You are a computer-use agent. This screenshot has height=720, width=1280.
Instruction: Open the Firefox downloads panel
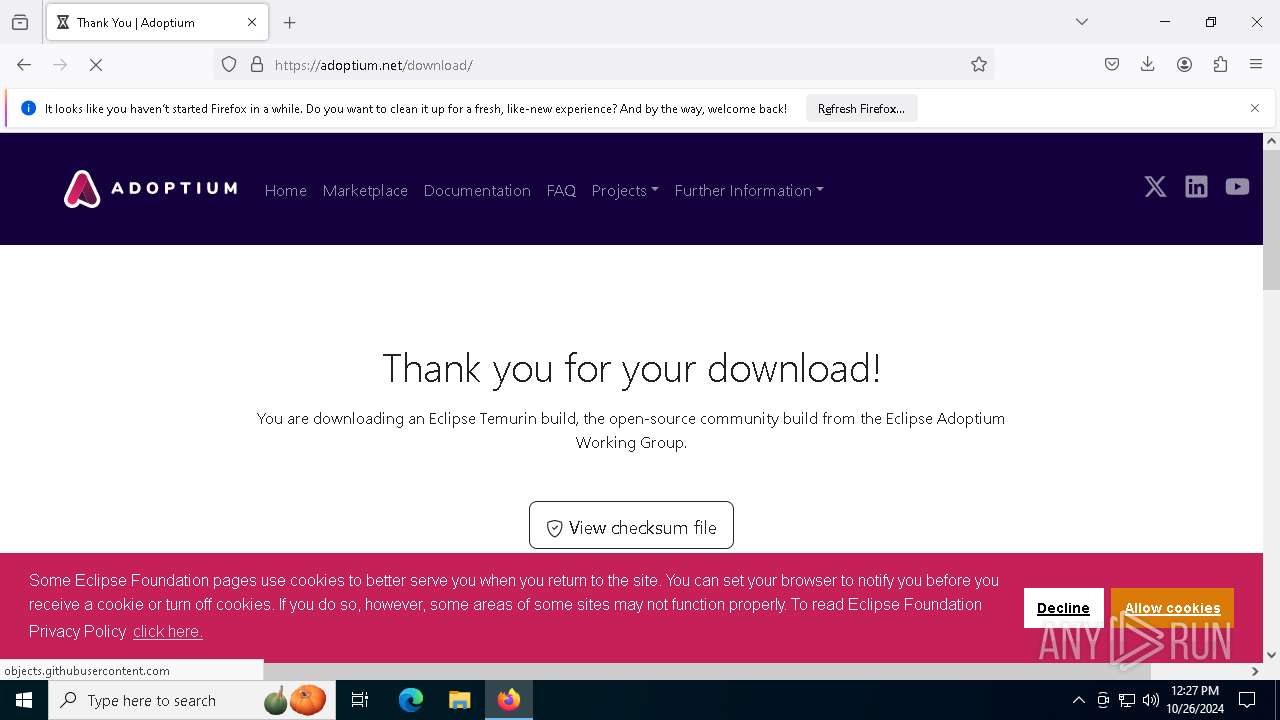coord(1148,65)
